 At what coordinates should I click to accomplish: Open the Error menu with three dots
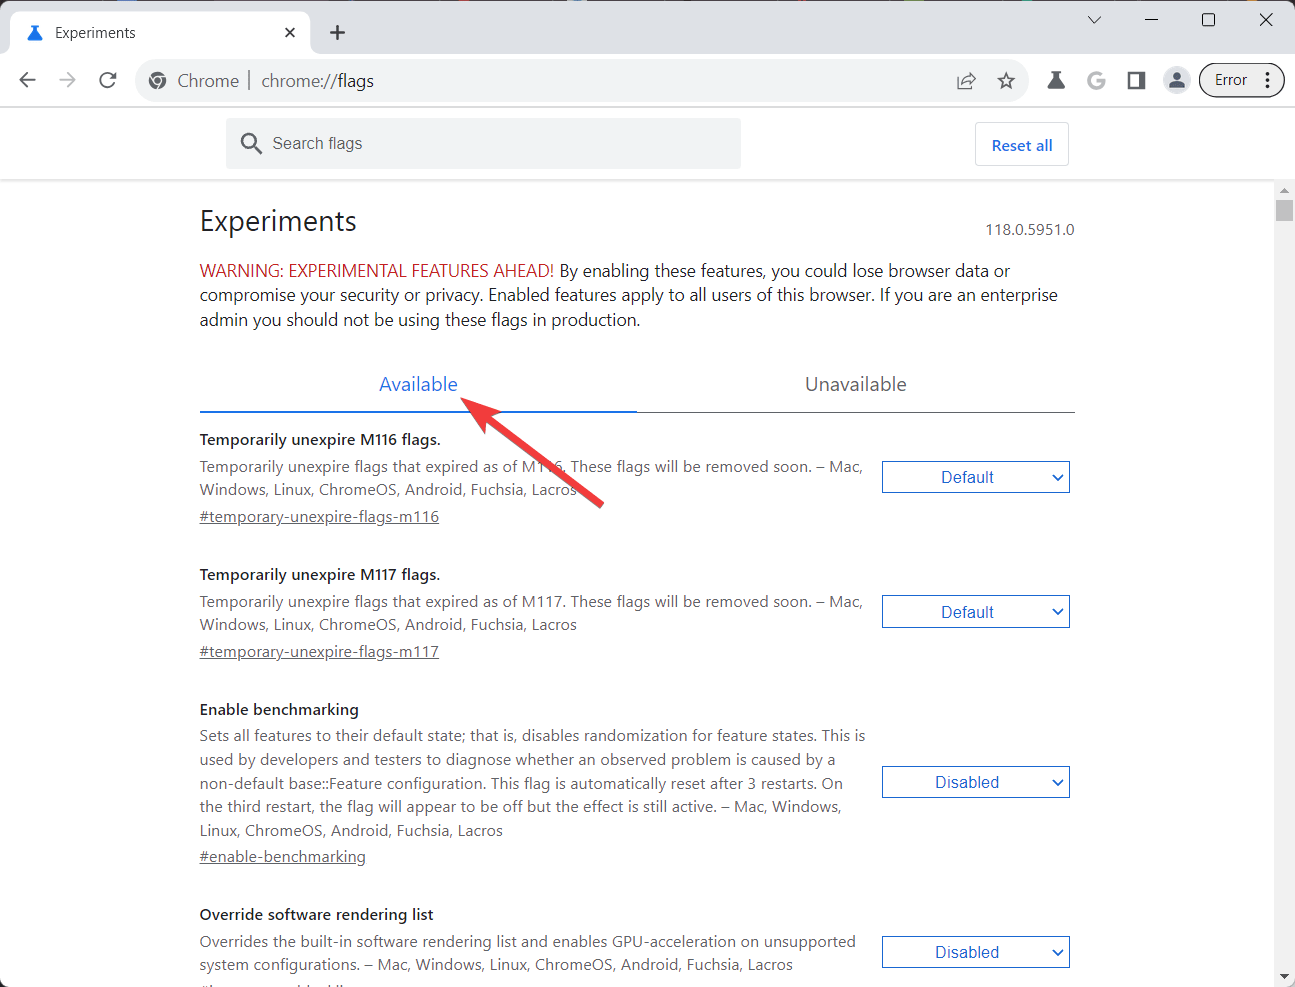1241,80
